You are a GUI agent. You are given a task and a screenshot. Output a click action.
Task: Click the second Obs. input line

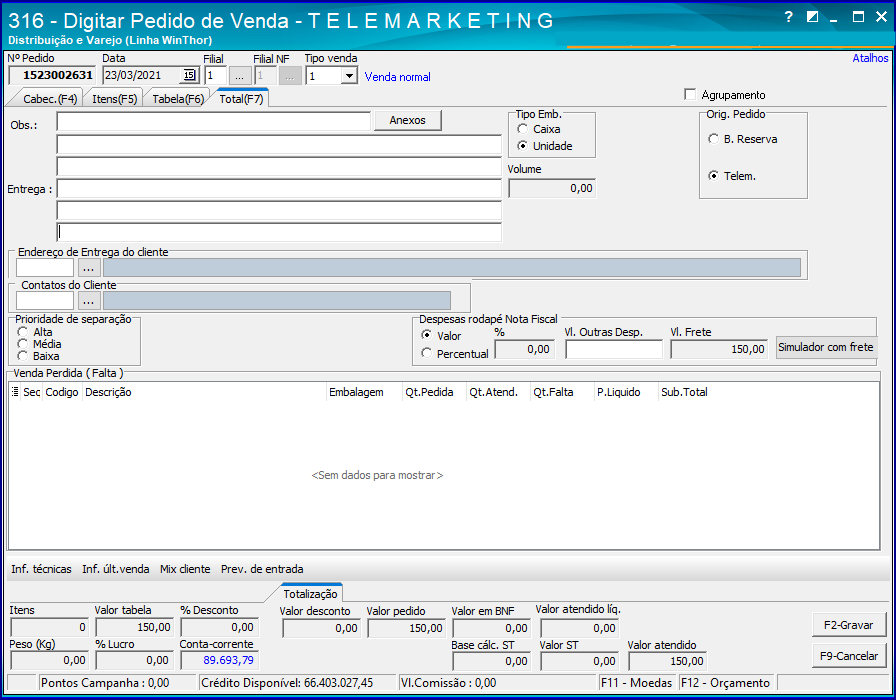(x=279, y=145)
